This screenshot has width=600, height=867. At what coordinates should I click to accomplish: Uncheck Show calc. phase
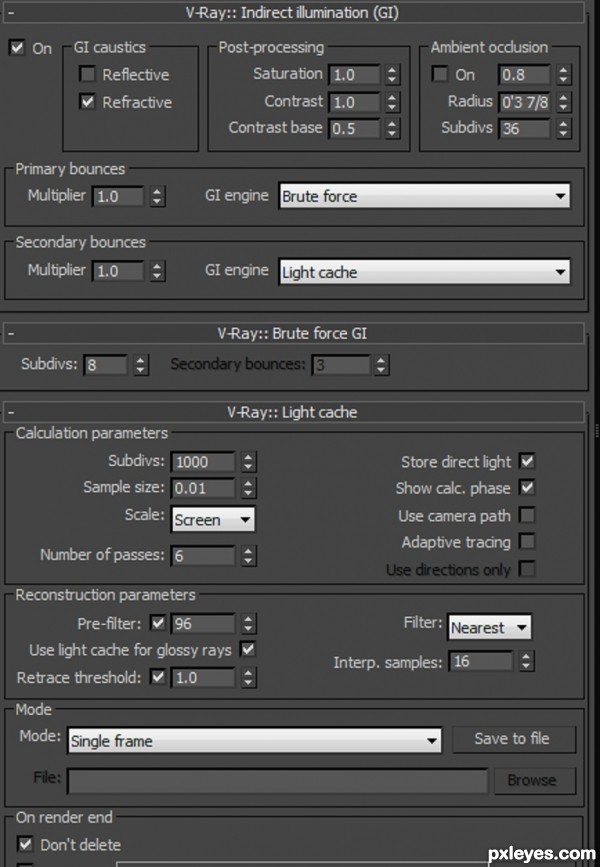(x=527, y=487)
